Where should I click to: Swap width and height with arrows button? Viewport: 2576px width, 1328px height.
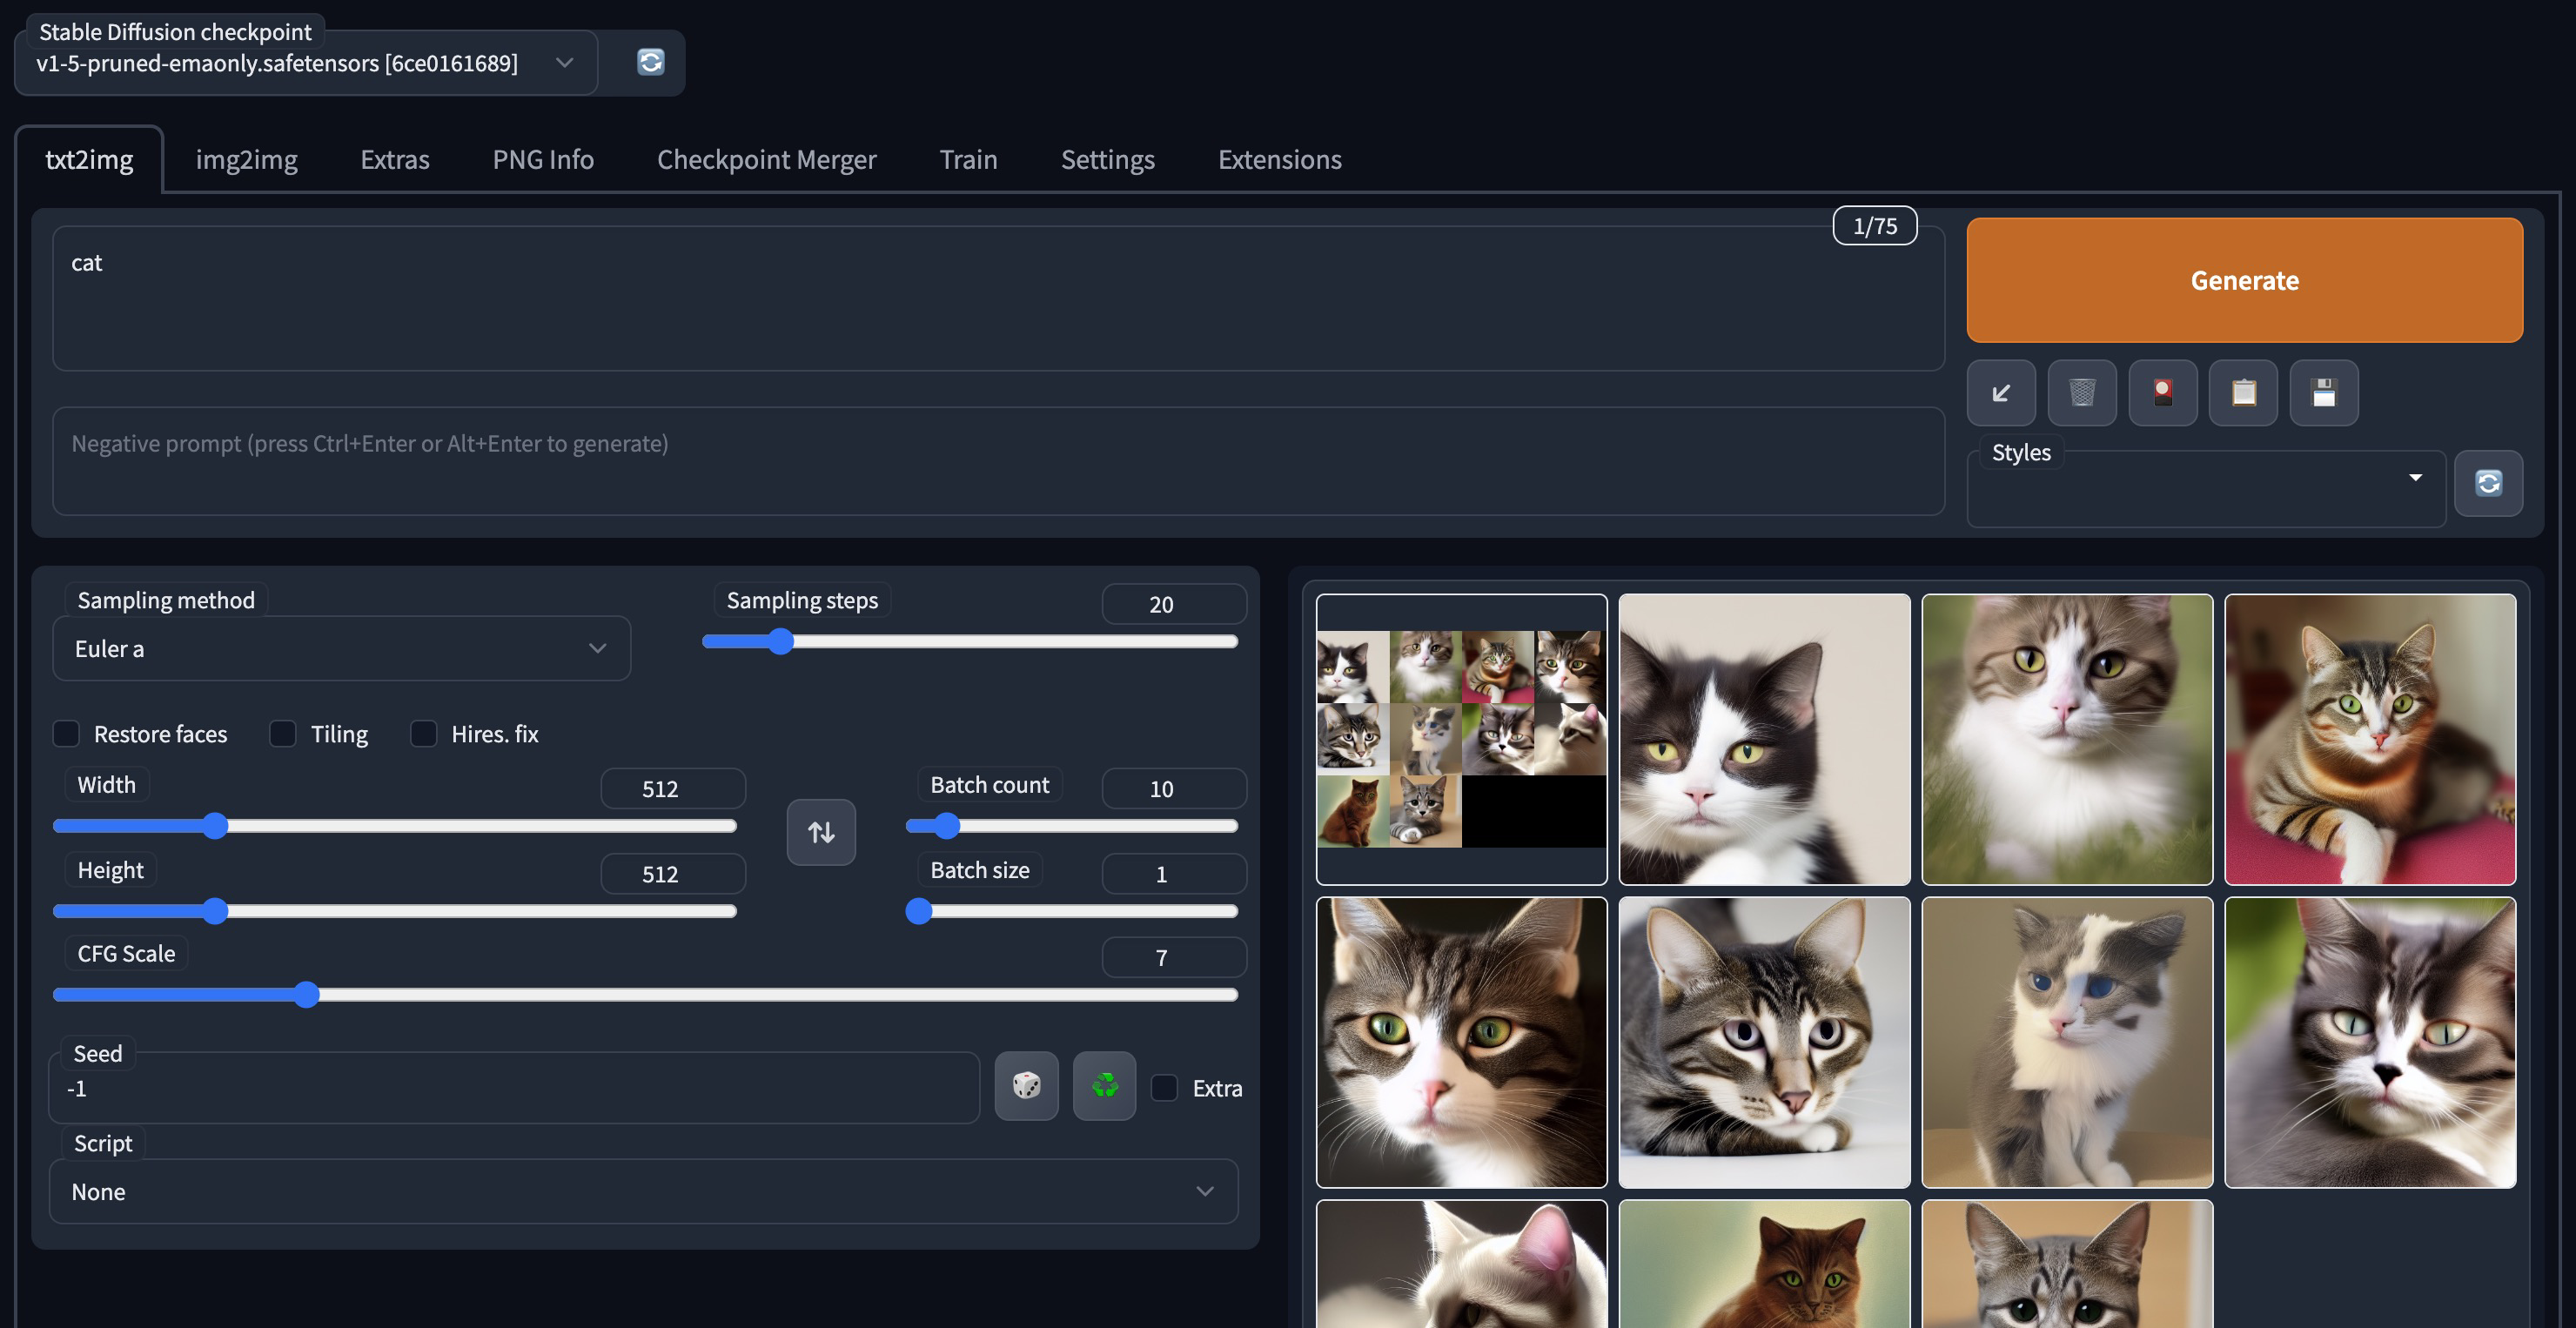(x=821, y=832)
